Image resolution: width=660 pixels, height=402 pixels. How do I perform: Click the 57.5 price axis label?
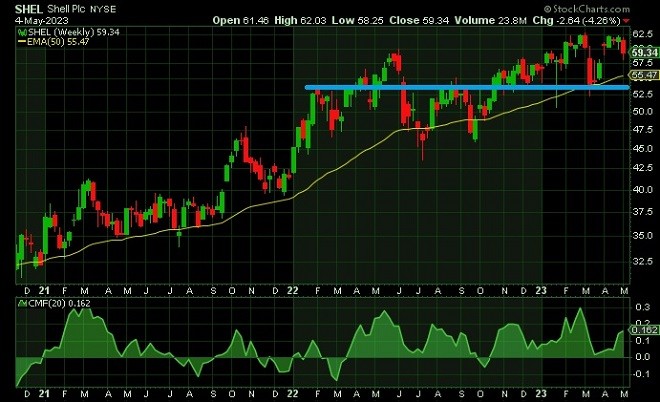tap(643, 63)
